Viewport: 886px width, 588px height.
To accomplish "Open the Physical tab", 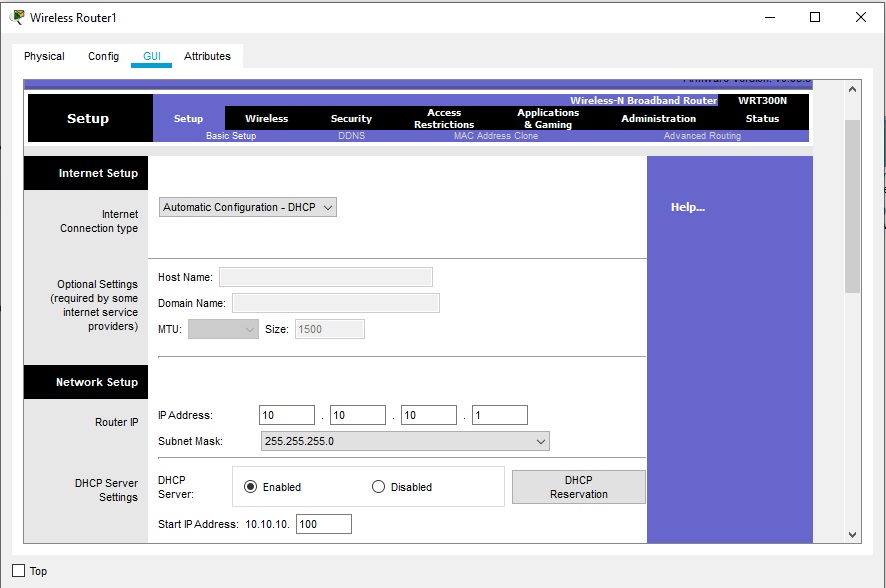I will (x=44, y=56).
